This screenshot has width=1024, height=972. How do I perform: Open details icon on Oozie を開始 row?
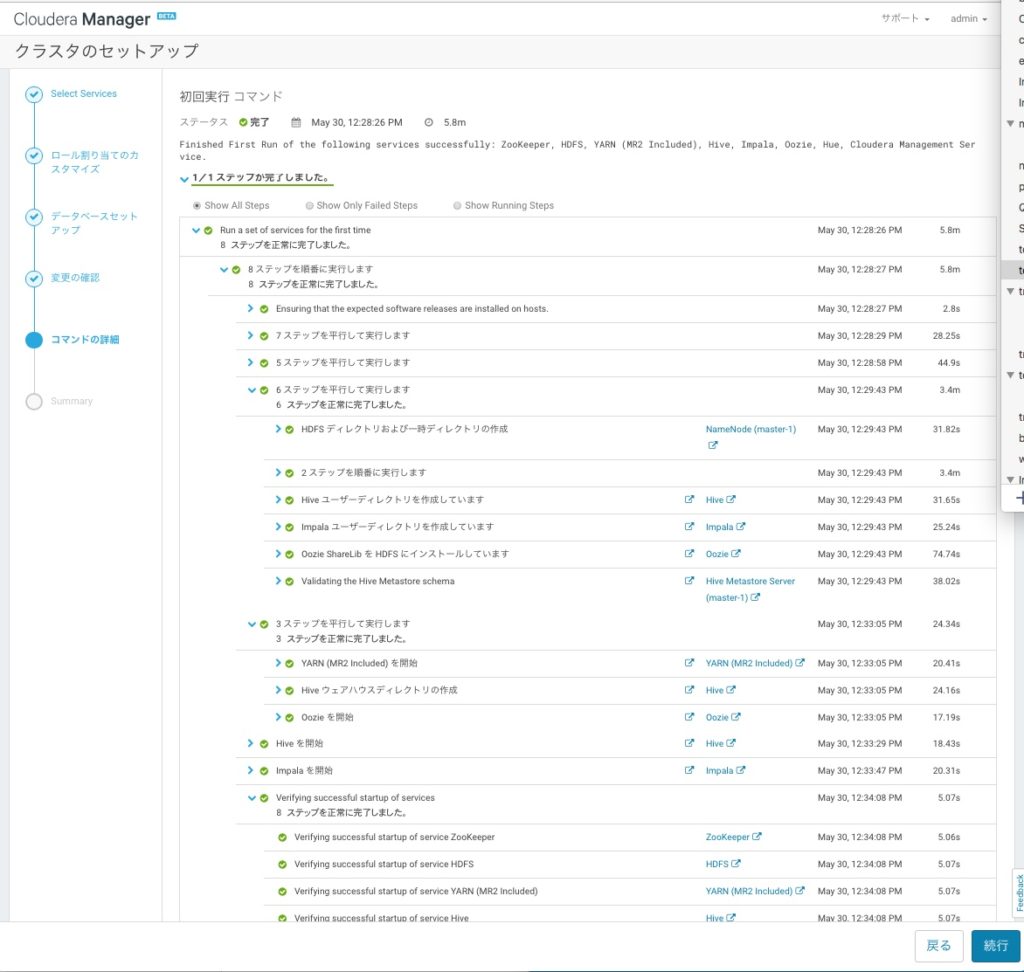pos(689,717)
